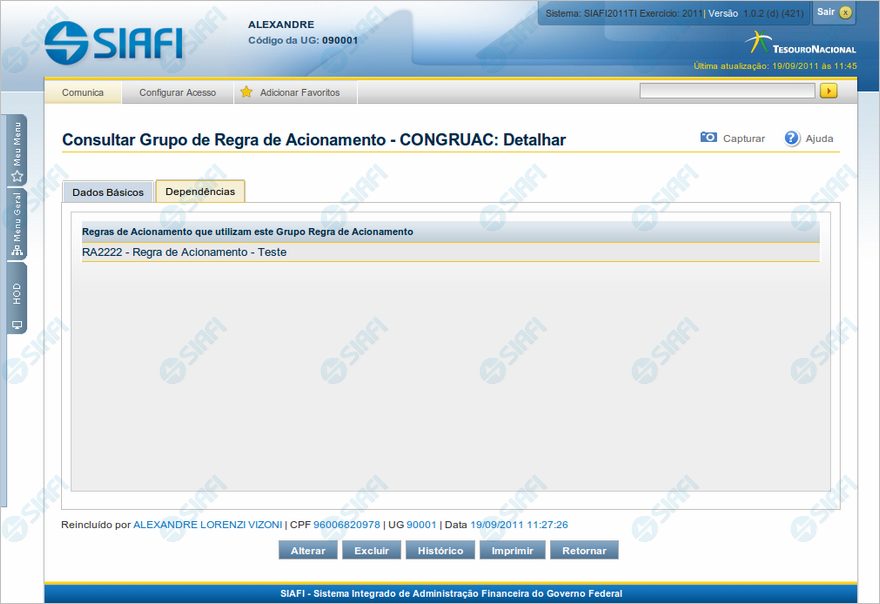Open Configurar Acesso menu item
Screen dimensions: 880x604
click(x=177, y=92)
